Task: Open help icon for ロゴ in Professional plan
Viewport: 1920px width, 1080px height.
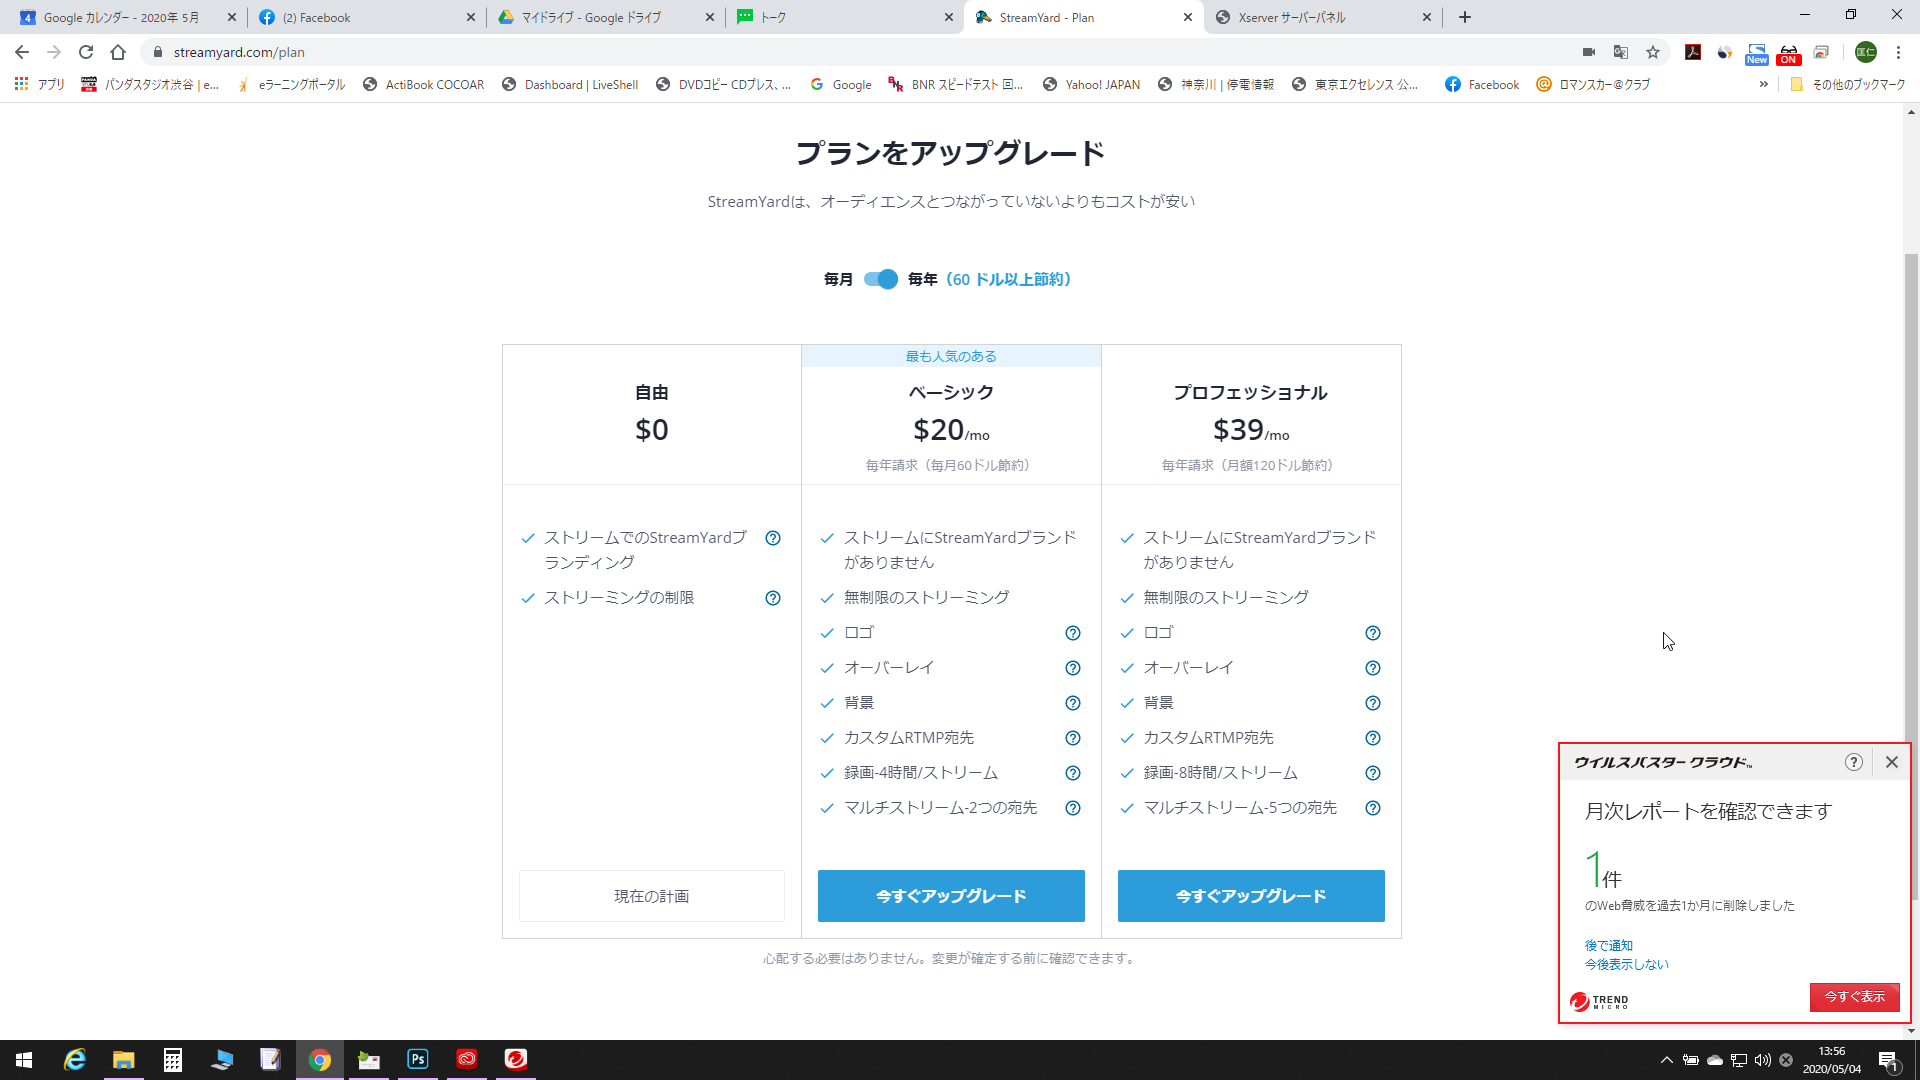Action: 1373,633
